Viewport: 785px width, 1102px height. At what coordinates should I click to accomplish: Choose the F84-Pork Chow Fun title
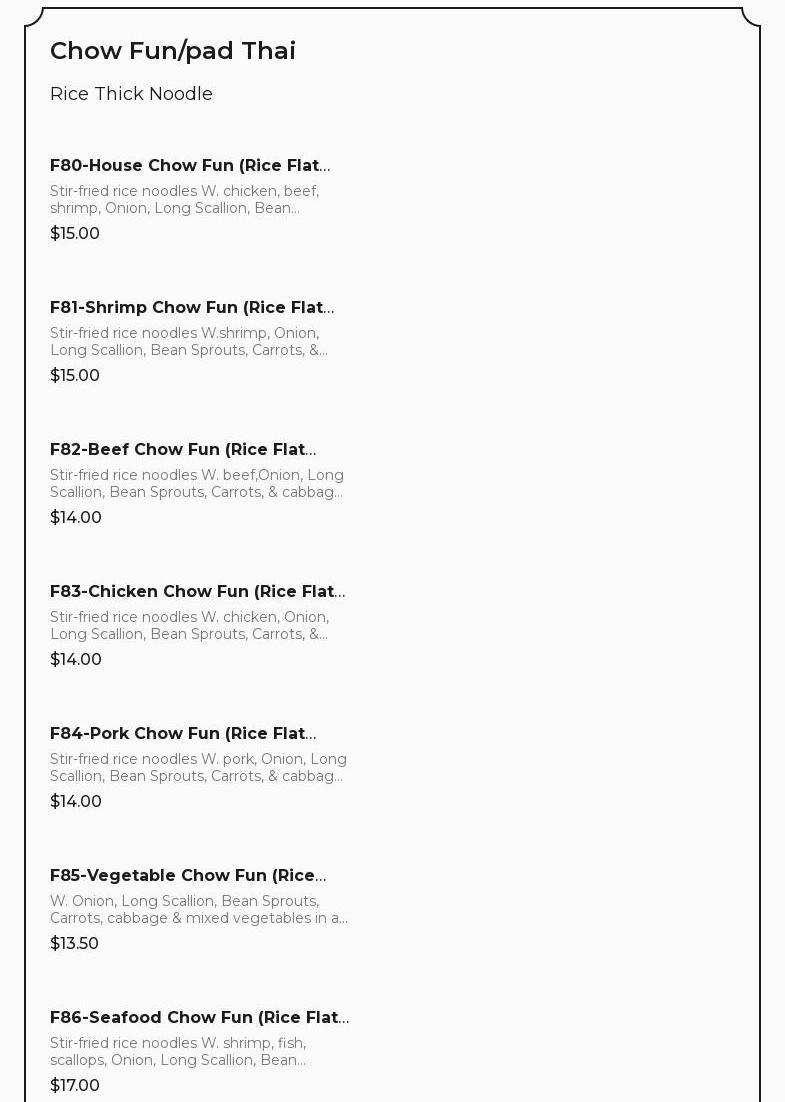(x=183, y=734)
